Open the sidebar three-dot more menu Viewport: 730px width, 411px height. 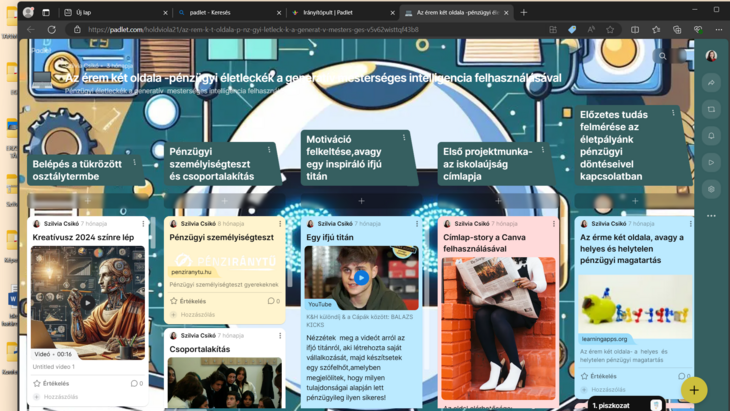(711, 216)
